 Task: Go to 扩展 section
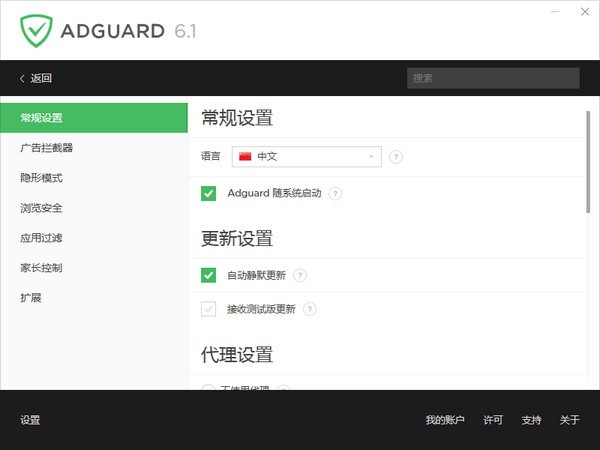31,298
